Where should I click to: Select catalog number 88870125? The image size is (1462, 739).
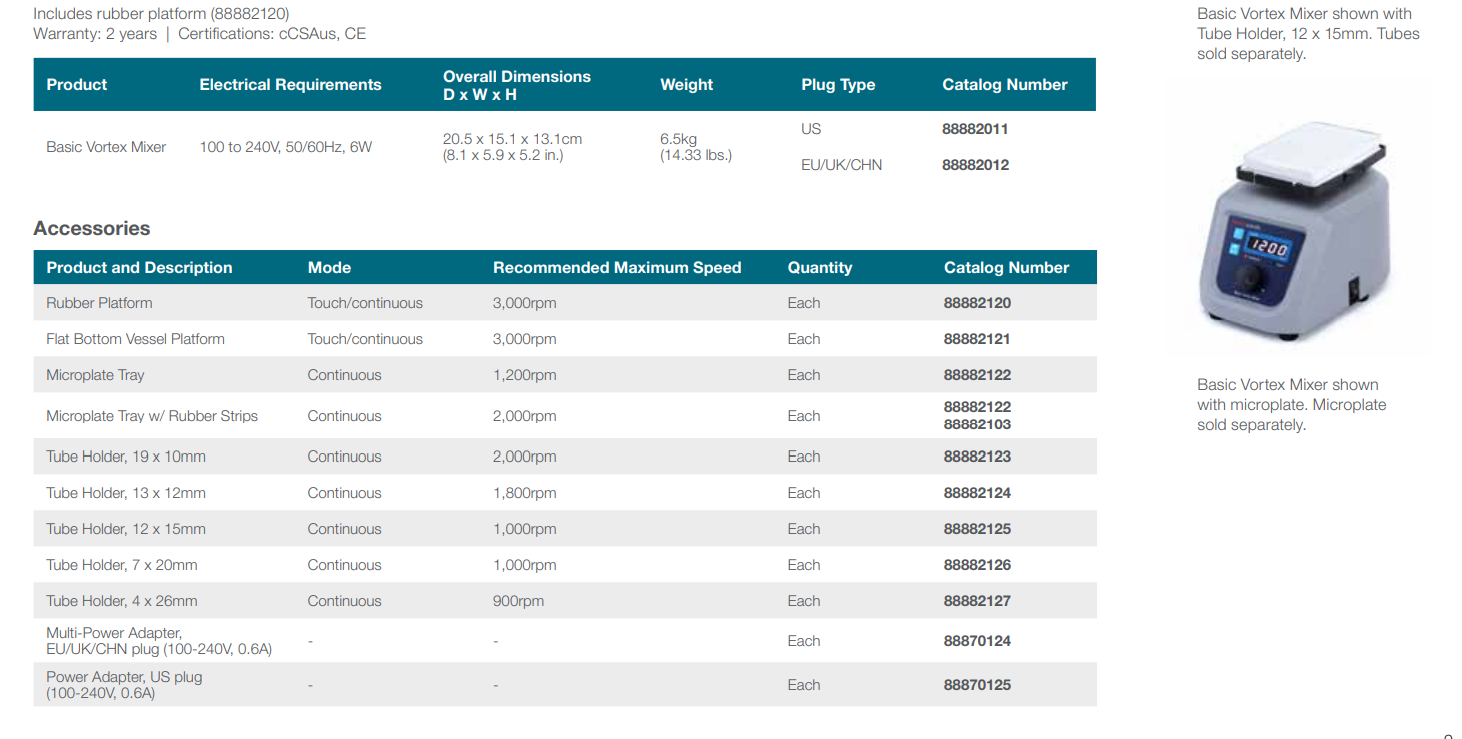pyautogui.click(x=977, y=685)
